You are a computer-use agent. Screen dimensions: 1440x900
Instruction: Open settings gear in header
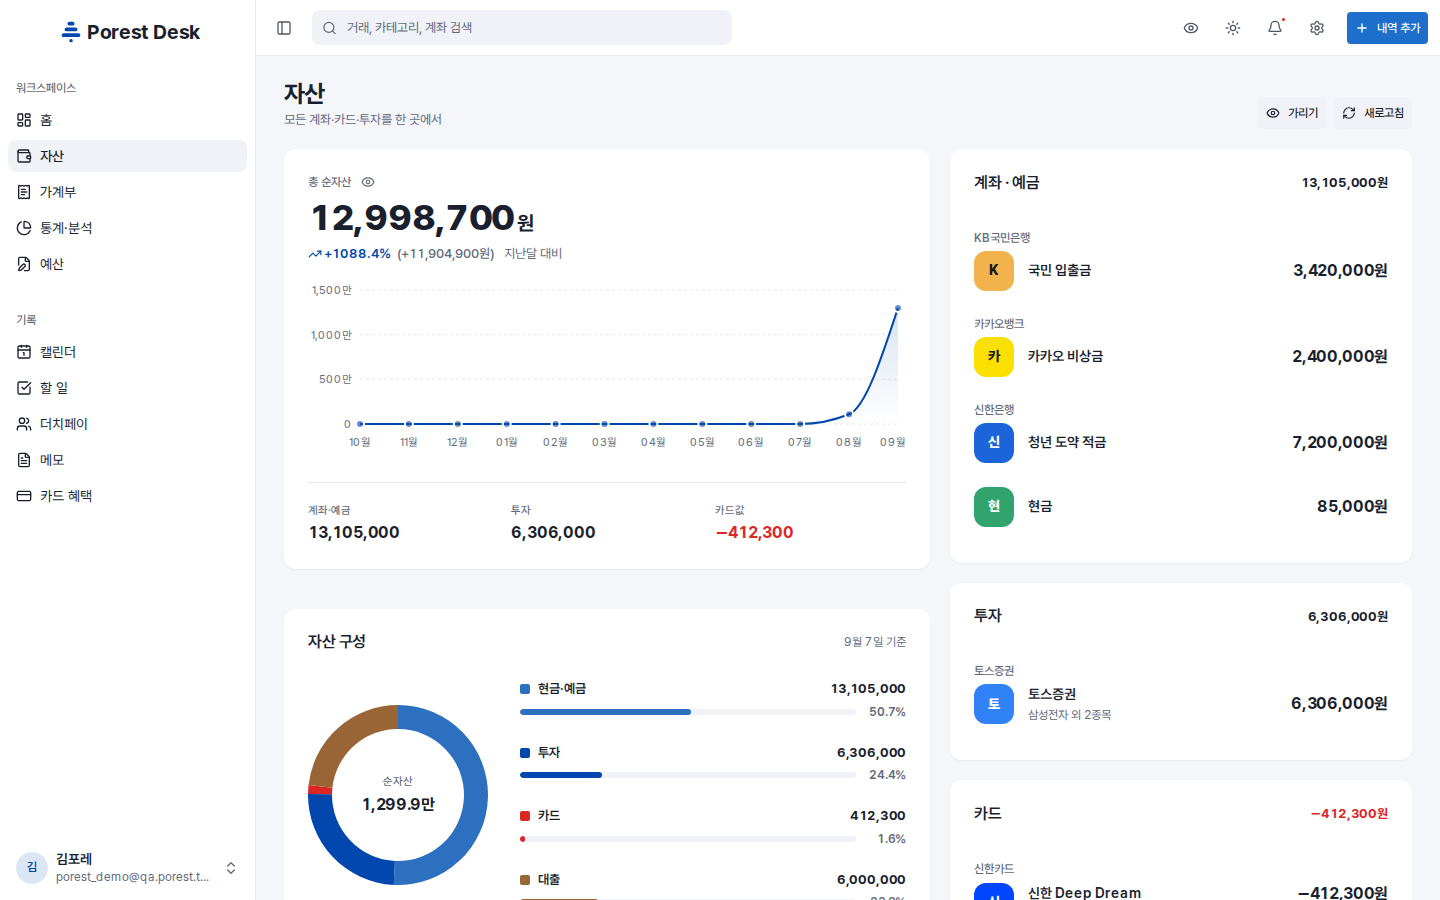[x=1317, y=28]
